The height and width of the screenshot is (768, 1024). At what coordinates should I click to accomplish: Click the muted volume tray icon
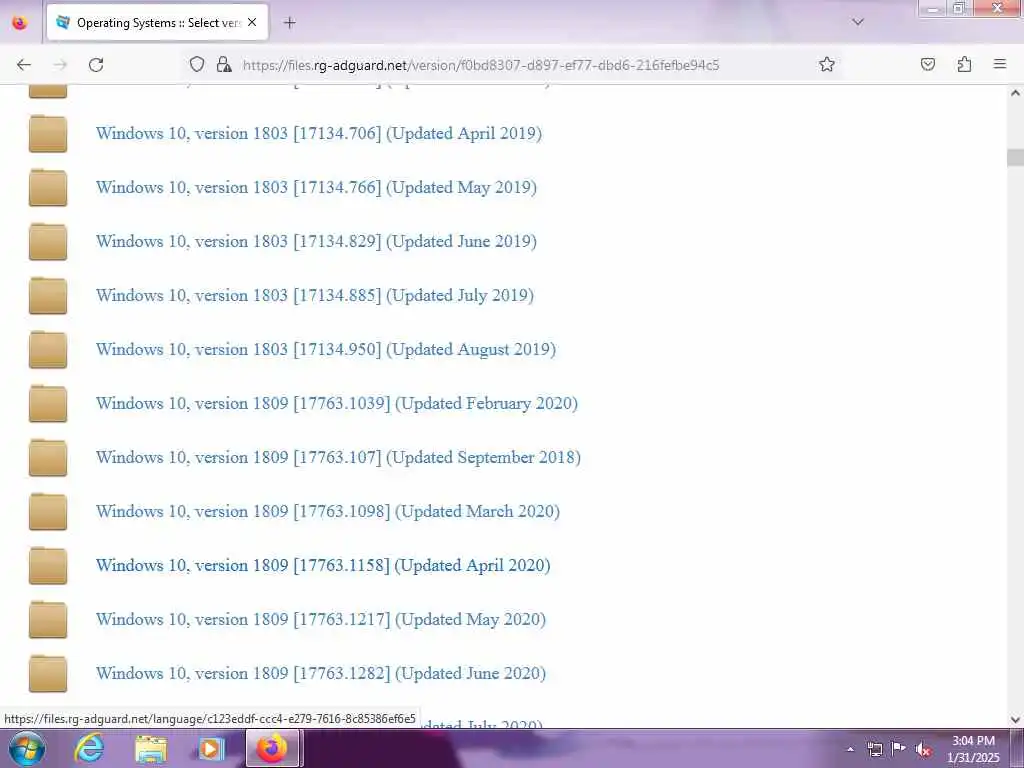[x=923, y=750]
